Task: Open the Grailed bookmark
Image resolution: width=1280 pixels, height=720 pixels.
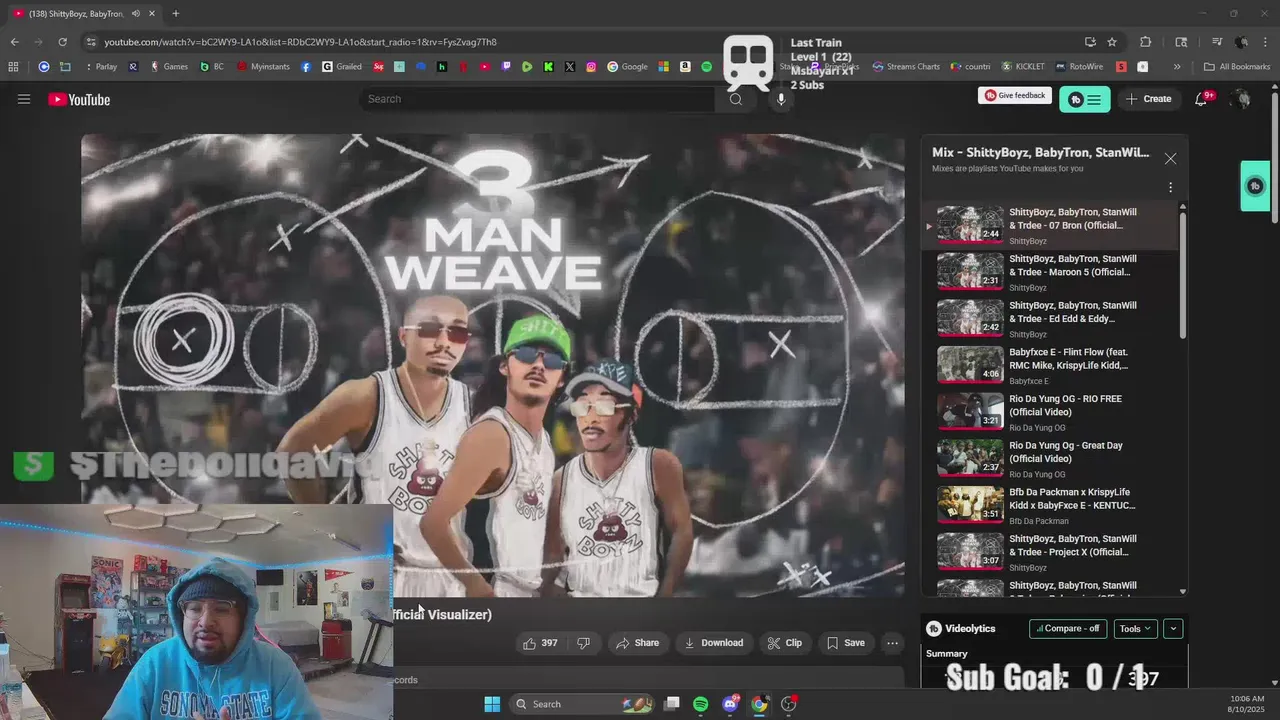Action: tap(342, 67)
